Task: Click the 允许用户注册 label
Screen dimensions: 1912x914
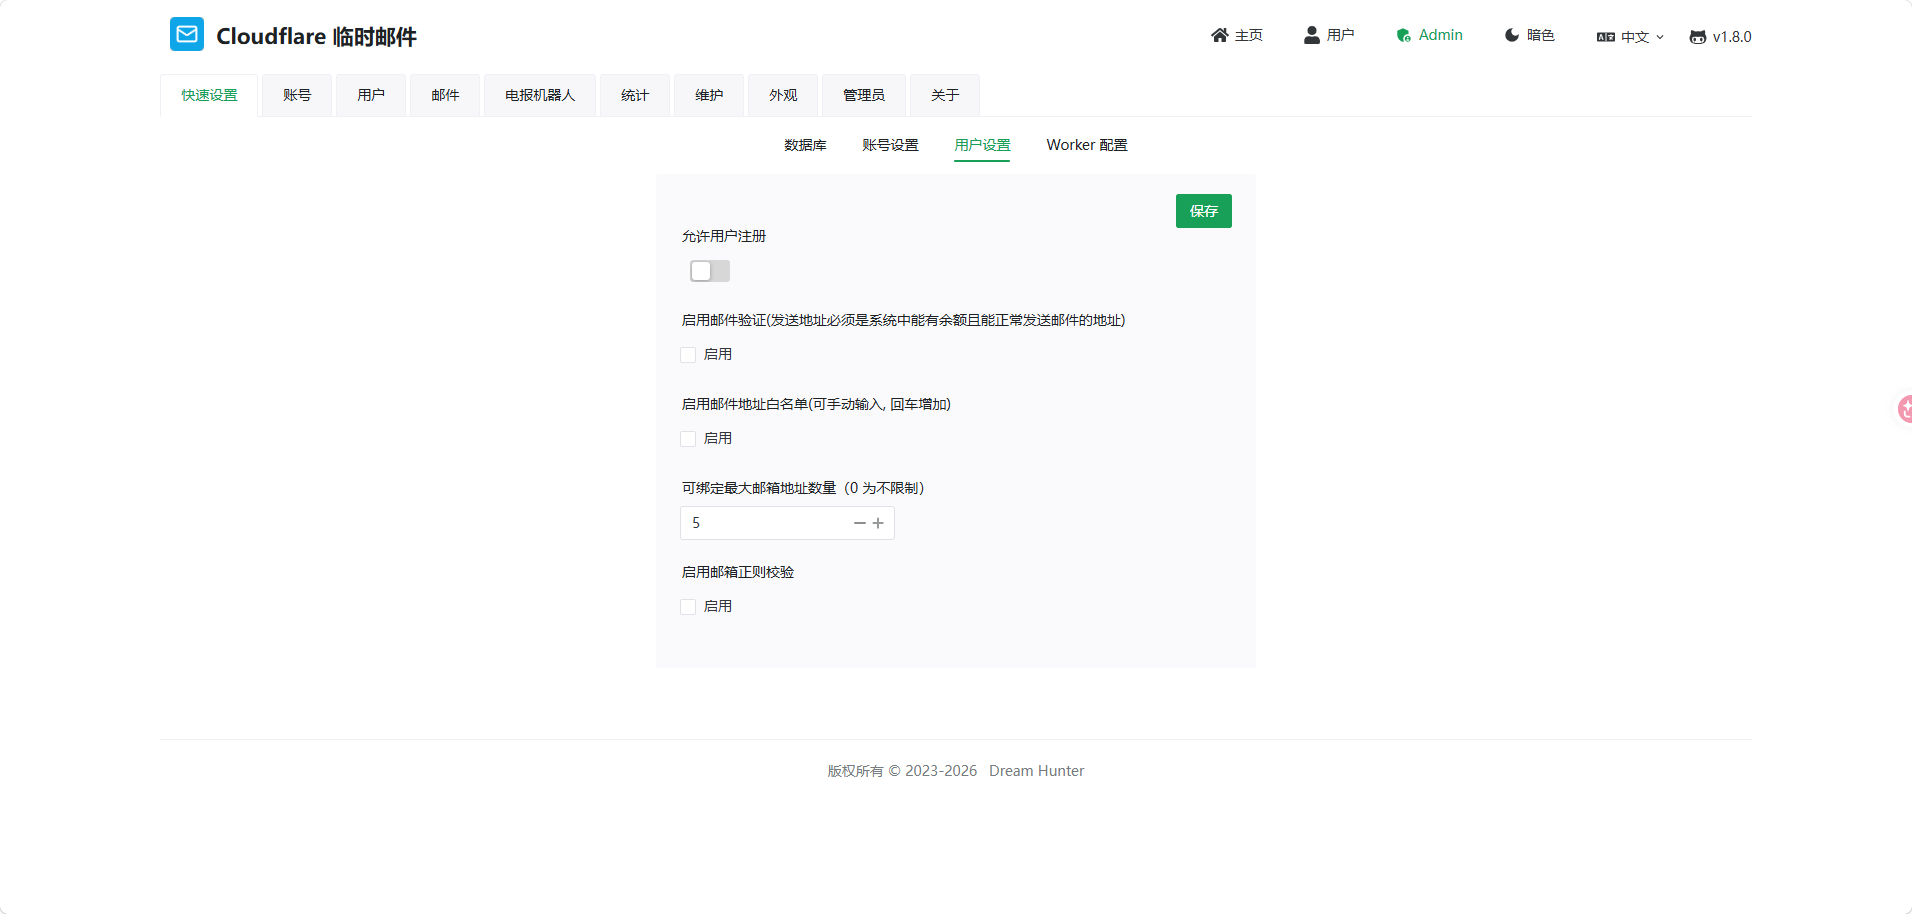Action: coord(724,236)
